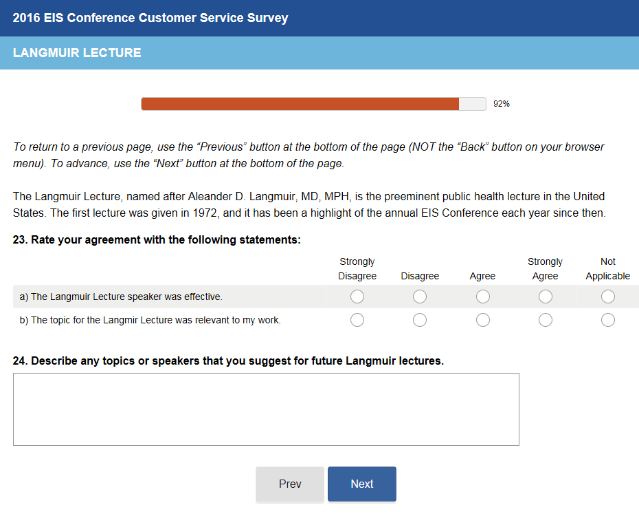Select Strongly Agree for topic relevant to work
The height and width of the screenshot is (516, 639).
pos(545,320)
